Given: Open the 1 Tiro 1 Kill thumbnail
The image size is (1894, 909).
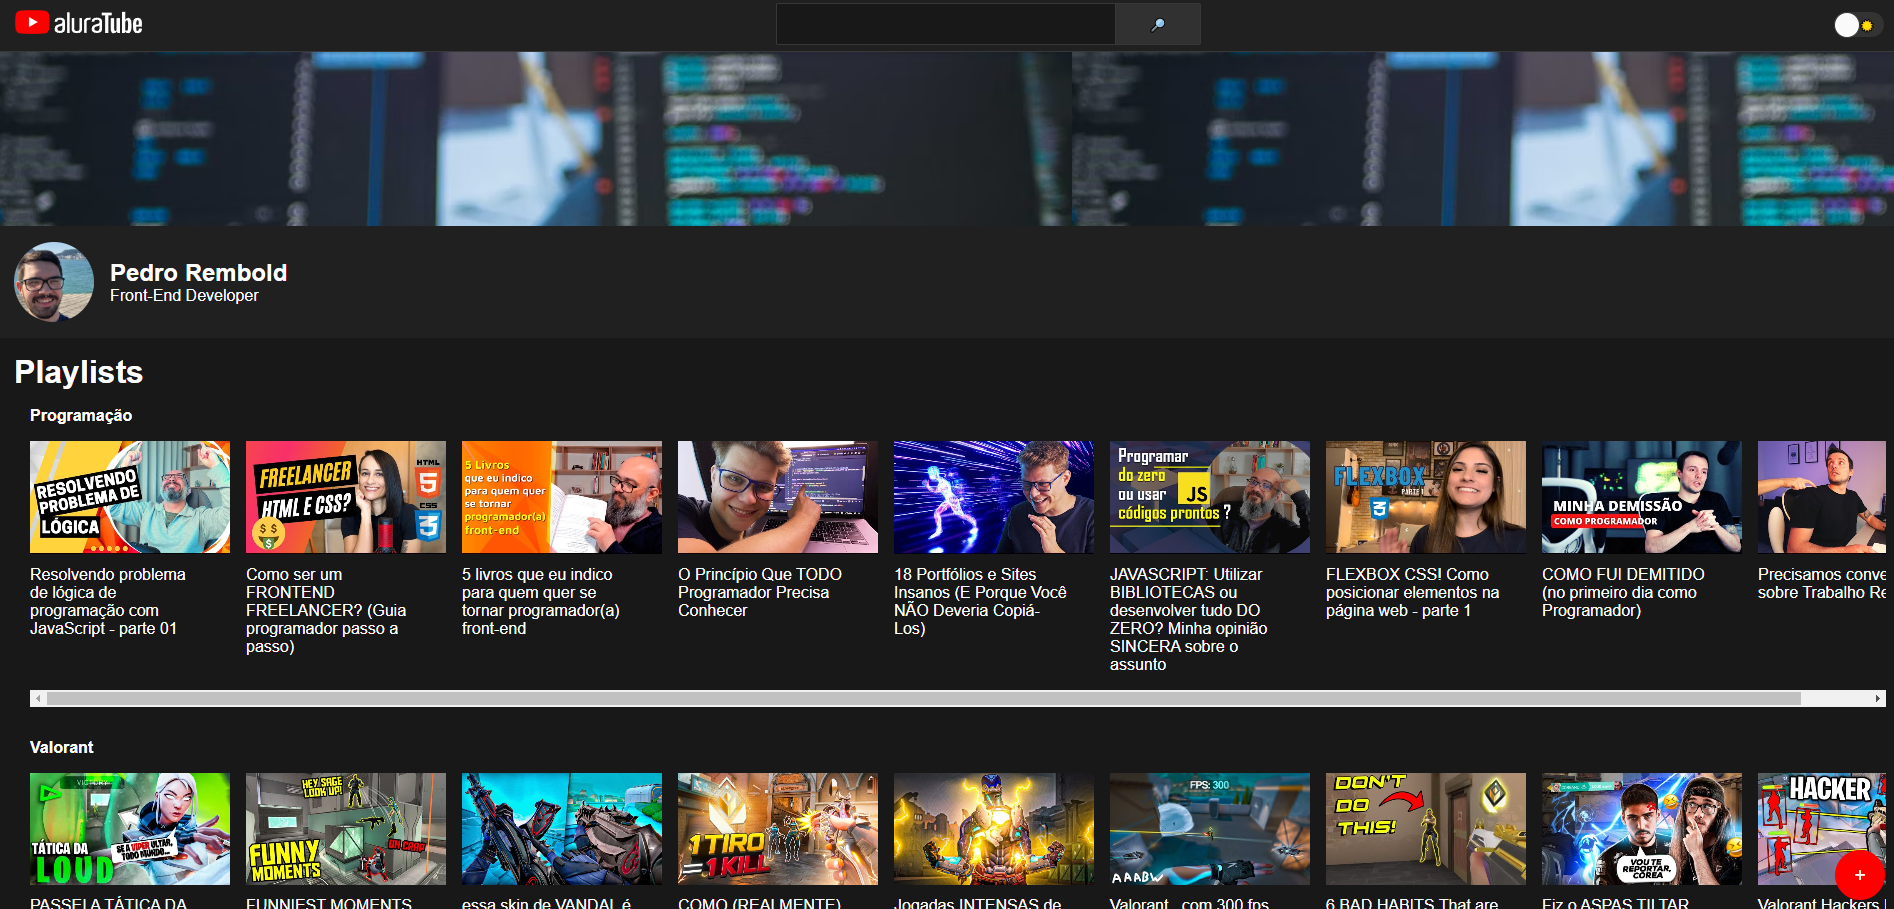Looking at the screenshot, I should [x=778, y=829].
